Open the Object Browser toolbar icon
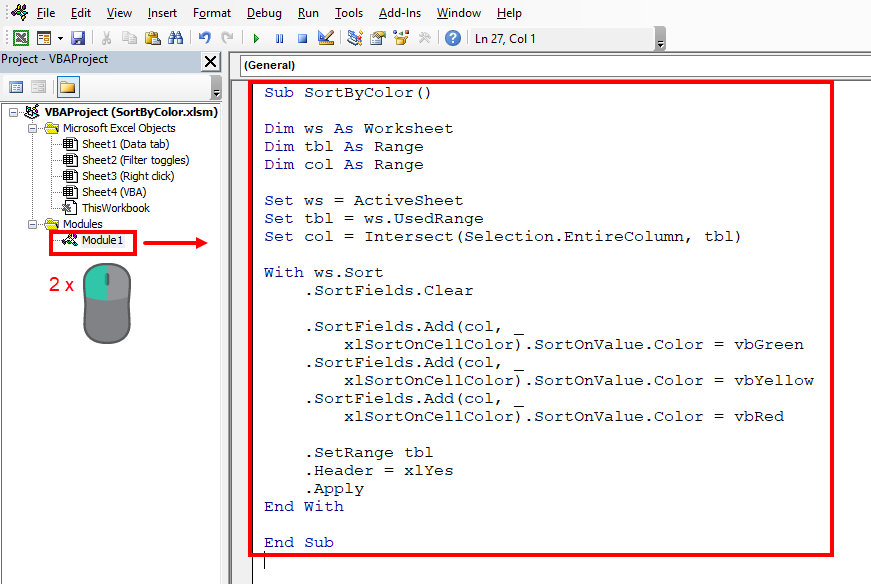This screenshot has width=871, height=584. tap(401, 38)
